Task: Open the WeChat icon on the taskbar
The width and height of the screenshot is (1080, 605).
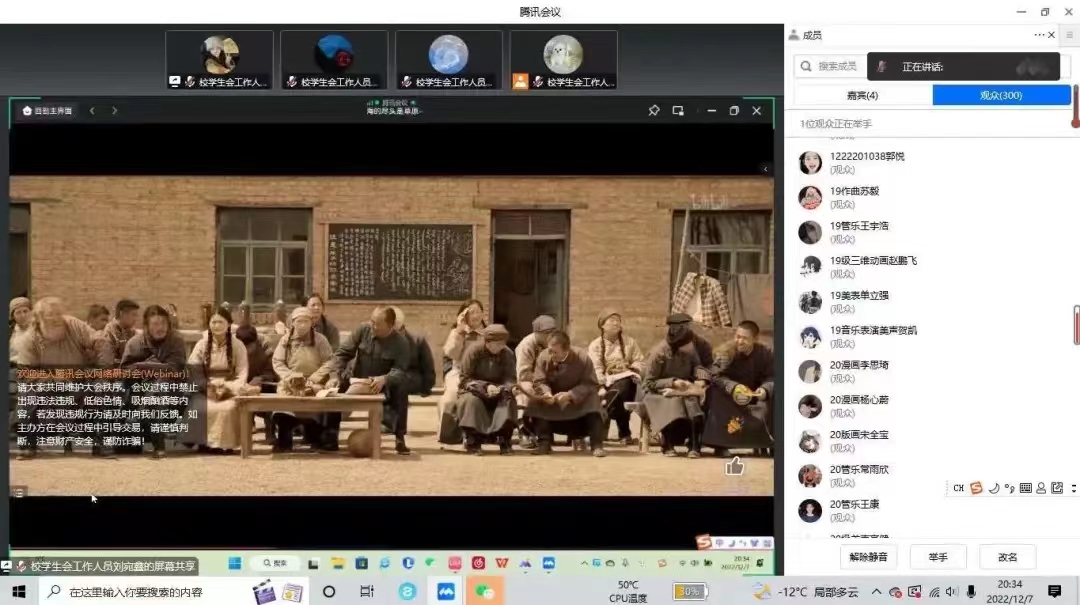Action: tap(484, 592)
